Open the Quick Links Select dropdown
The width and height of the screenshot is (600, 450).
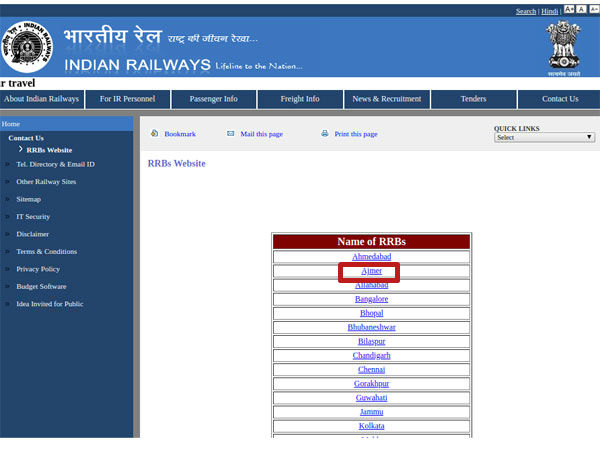pyautogui.click(x=544, y=137)
